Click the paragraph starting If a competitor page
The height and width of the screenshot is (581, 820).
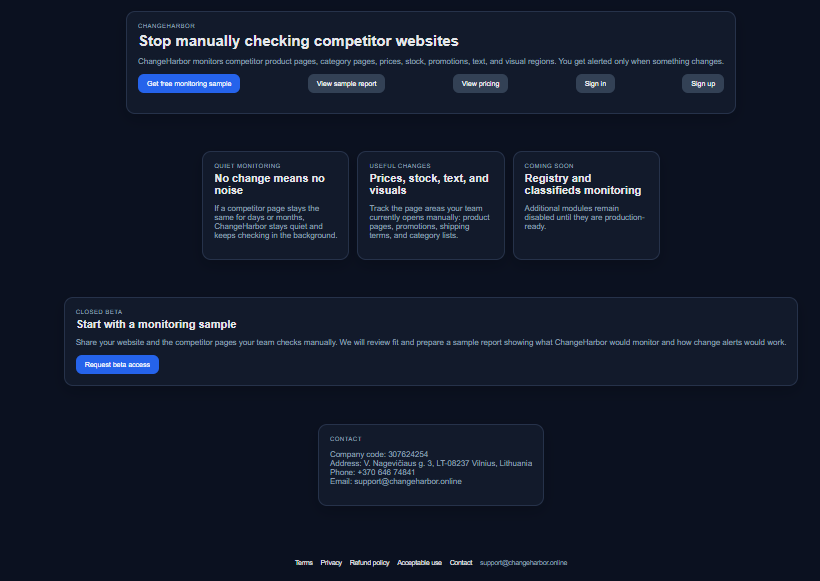[276, 222]
